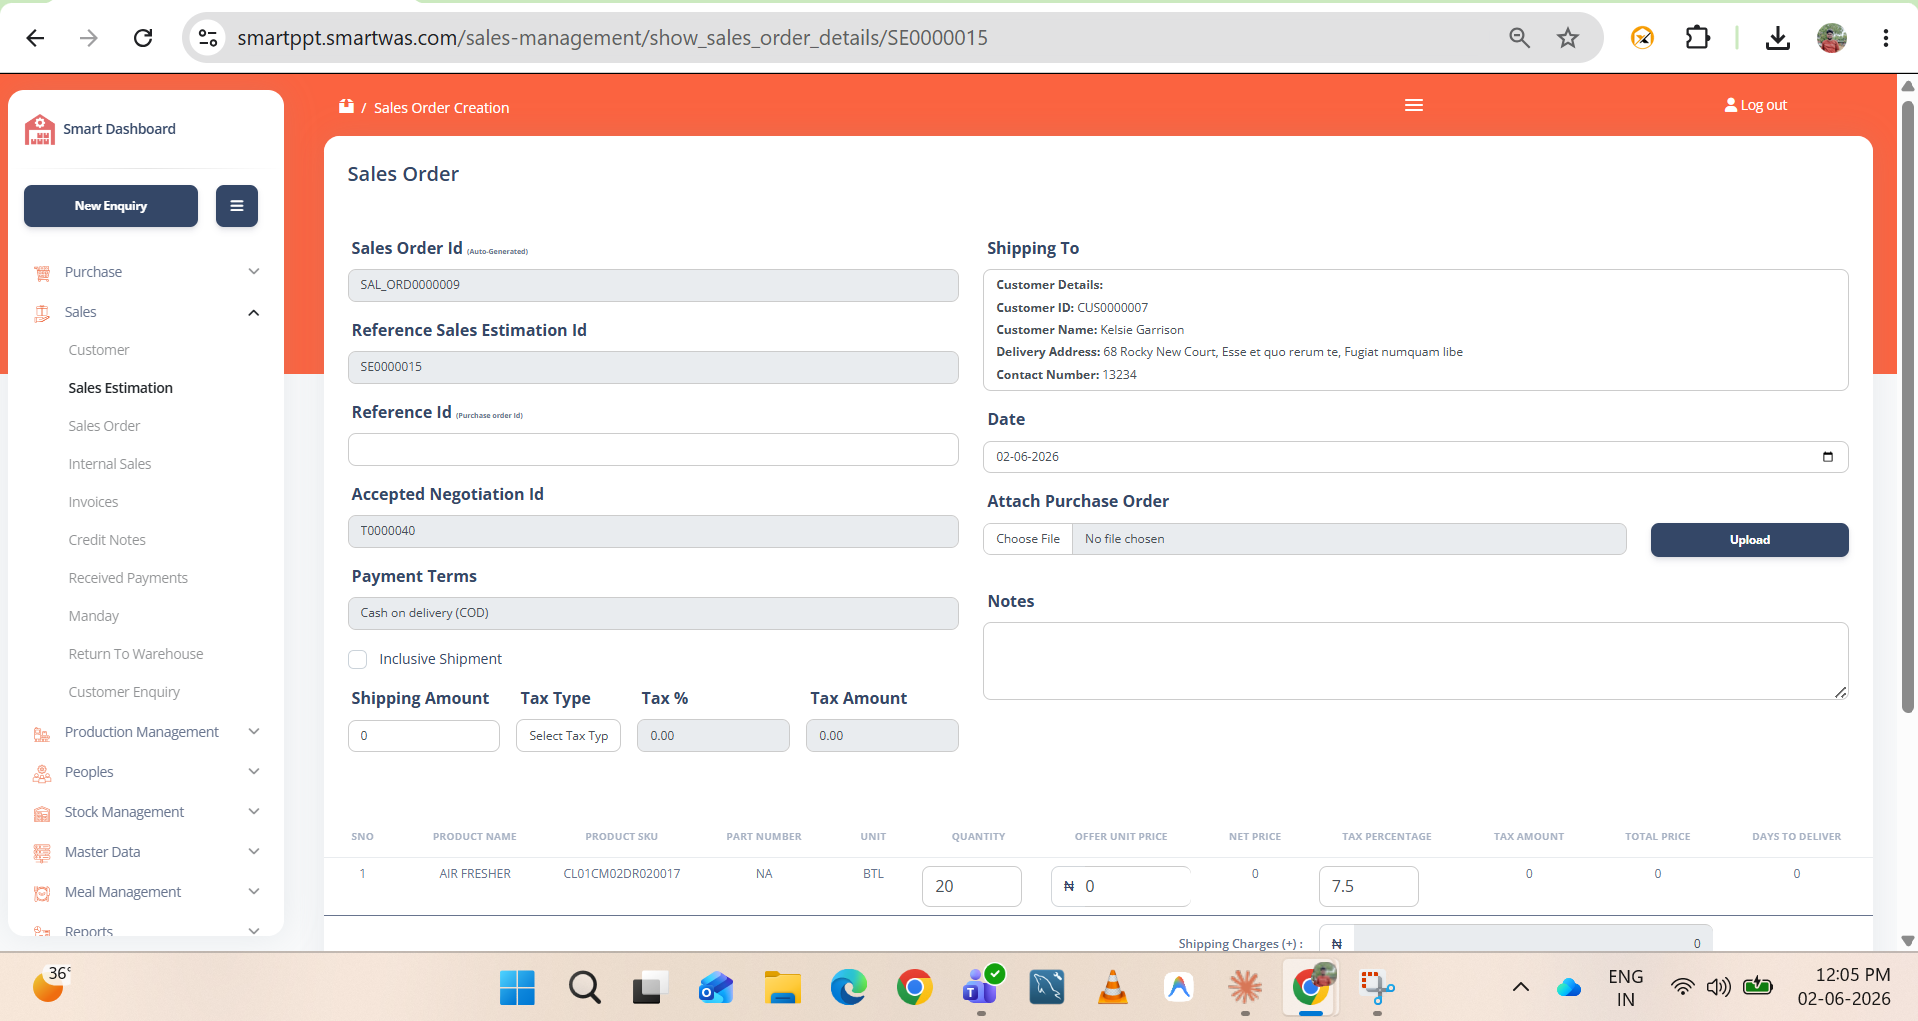Open Customer Enquiry menu item
The width and height of the screenshot is (1918, 1021).
(x=124, y=692)
